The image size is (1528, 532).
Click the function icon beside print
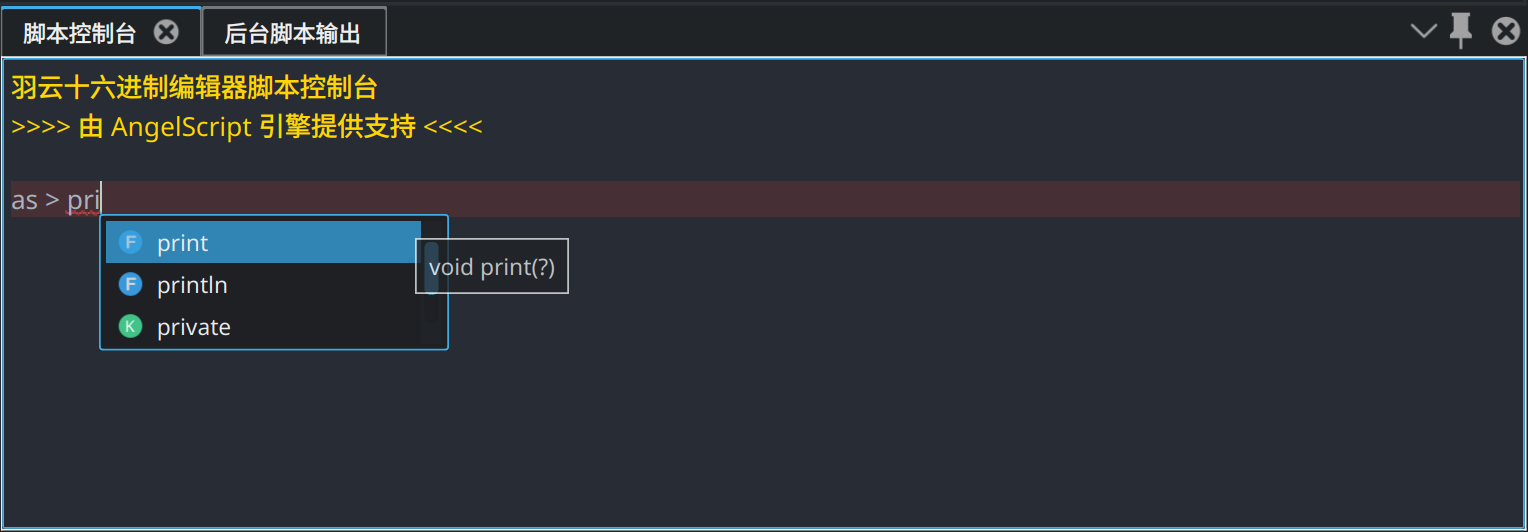pyautogui.click(x=130, y=242)
